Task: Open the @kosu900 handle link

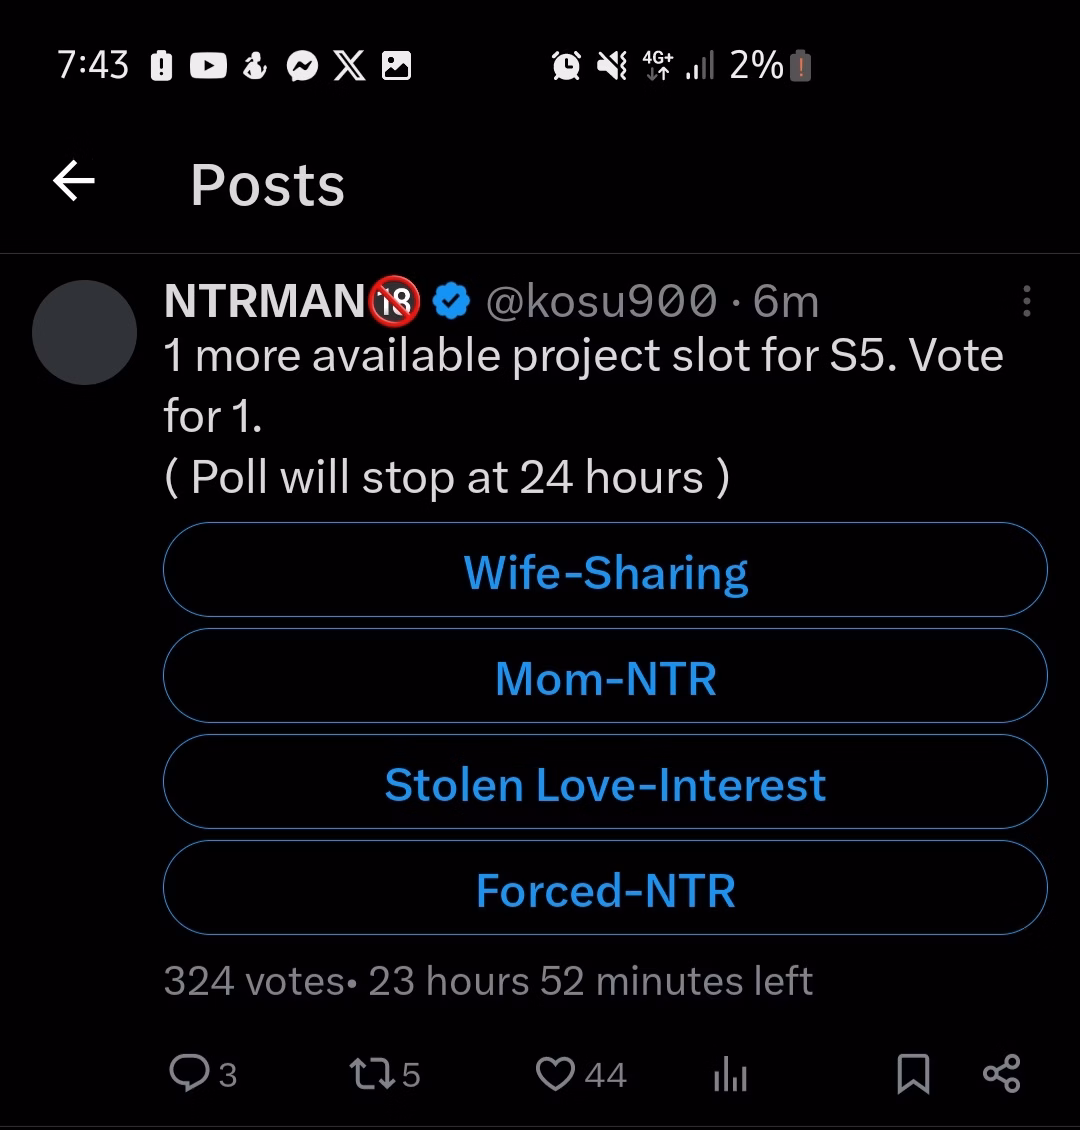Action: (600, 301)
